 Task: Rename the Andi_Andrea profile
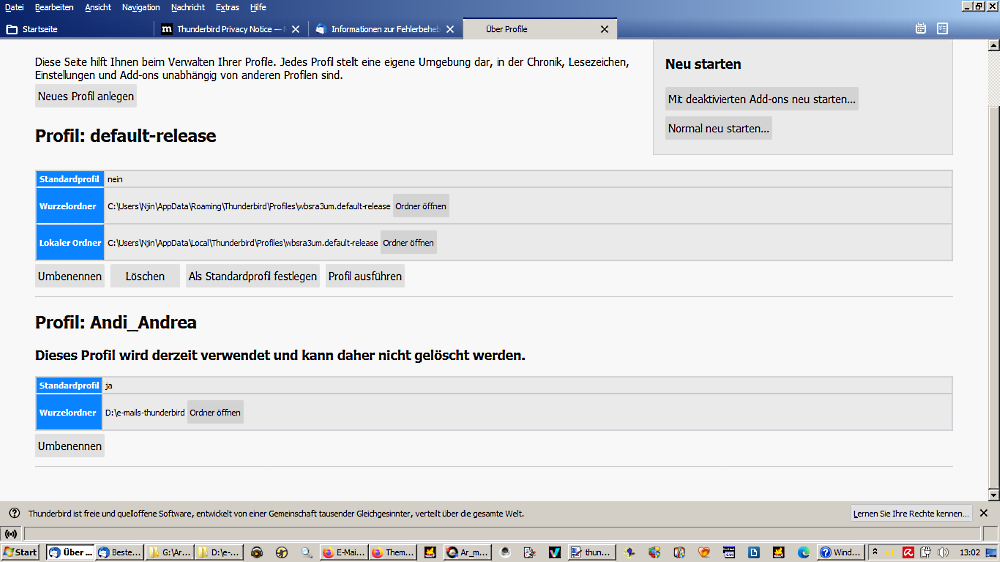point(70,446)
